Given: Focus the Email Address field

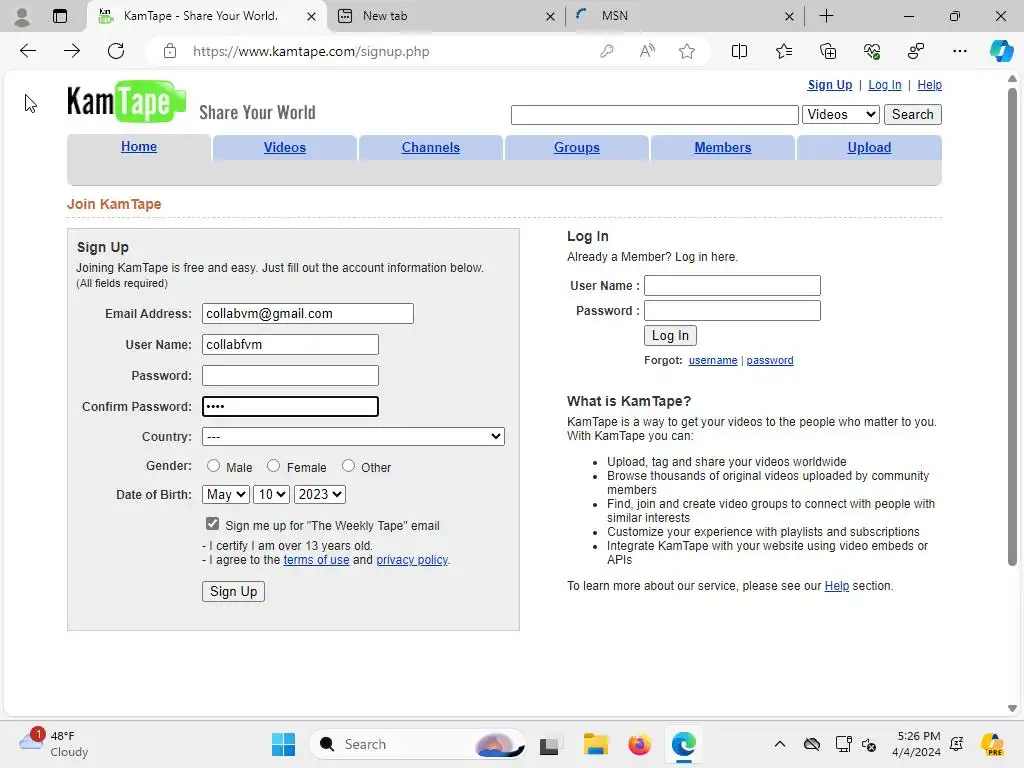Looking at the screenshot, I should pos(308,313).
